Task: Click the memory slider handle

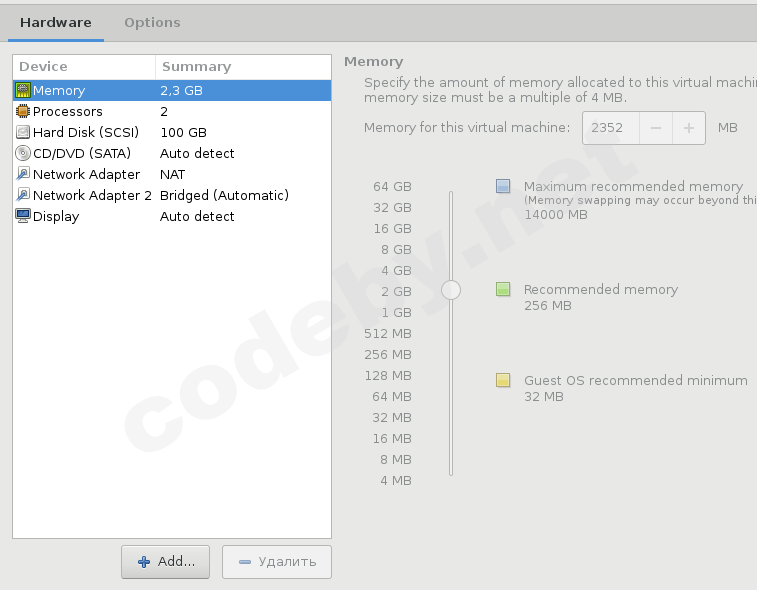Action: click(x=451, y=290)
